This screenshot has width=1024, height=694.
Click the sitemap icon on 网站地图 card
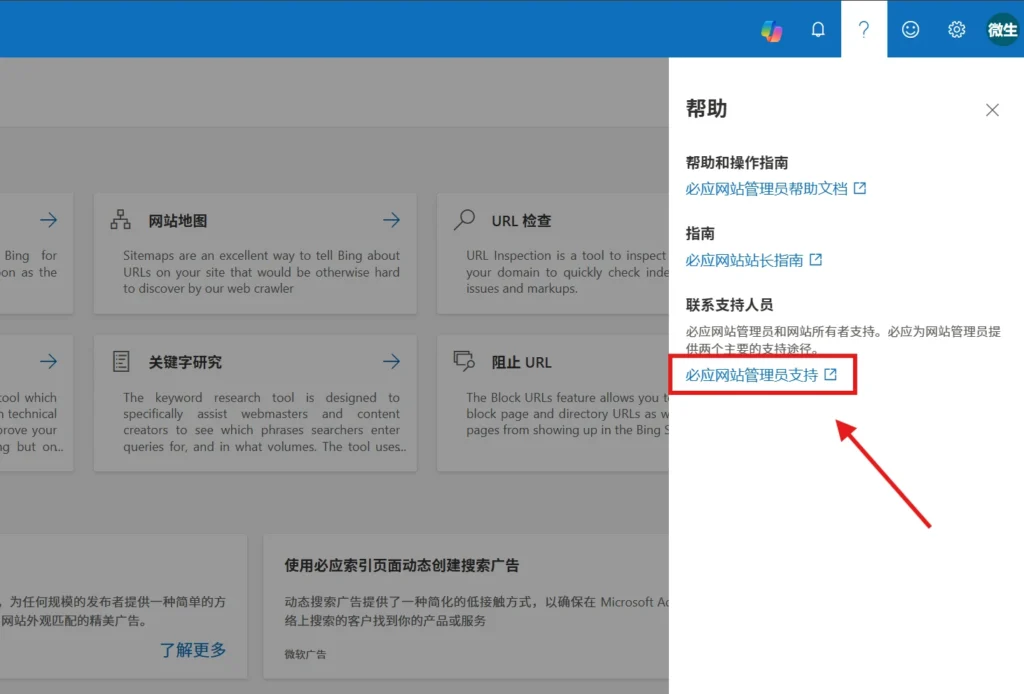click(122, 219)
